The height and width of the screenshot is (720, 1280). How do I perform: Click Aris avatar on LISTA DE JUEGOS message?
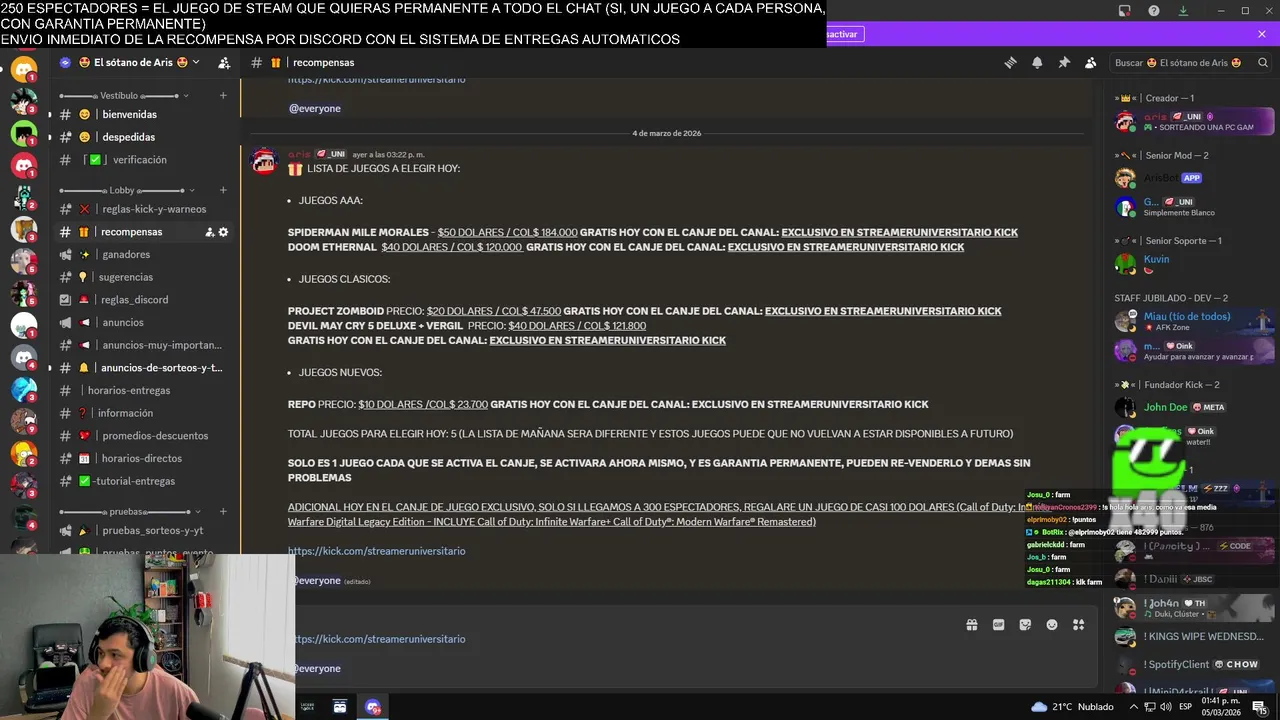coord(264,160)
